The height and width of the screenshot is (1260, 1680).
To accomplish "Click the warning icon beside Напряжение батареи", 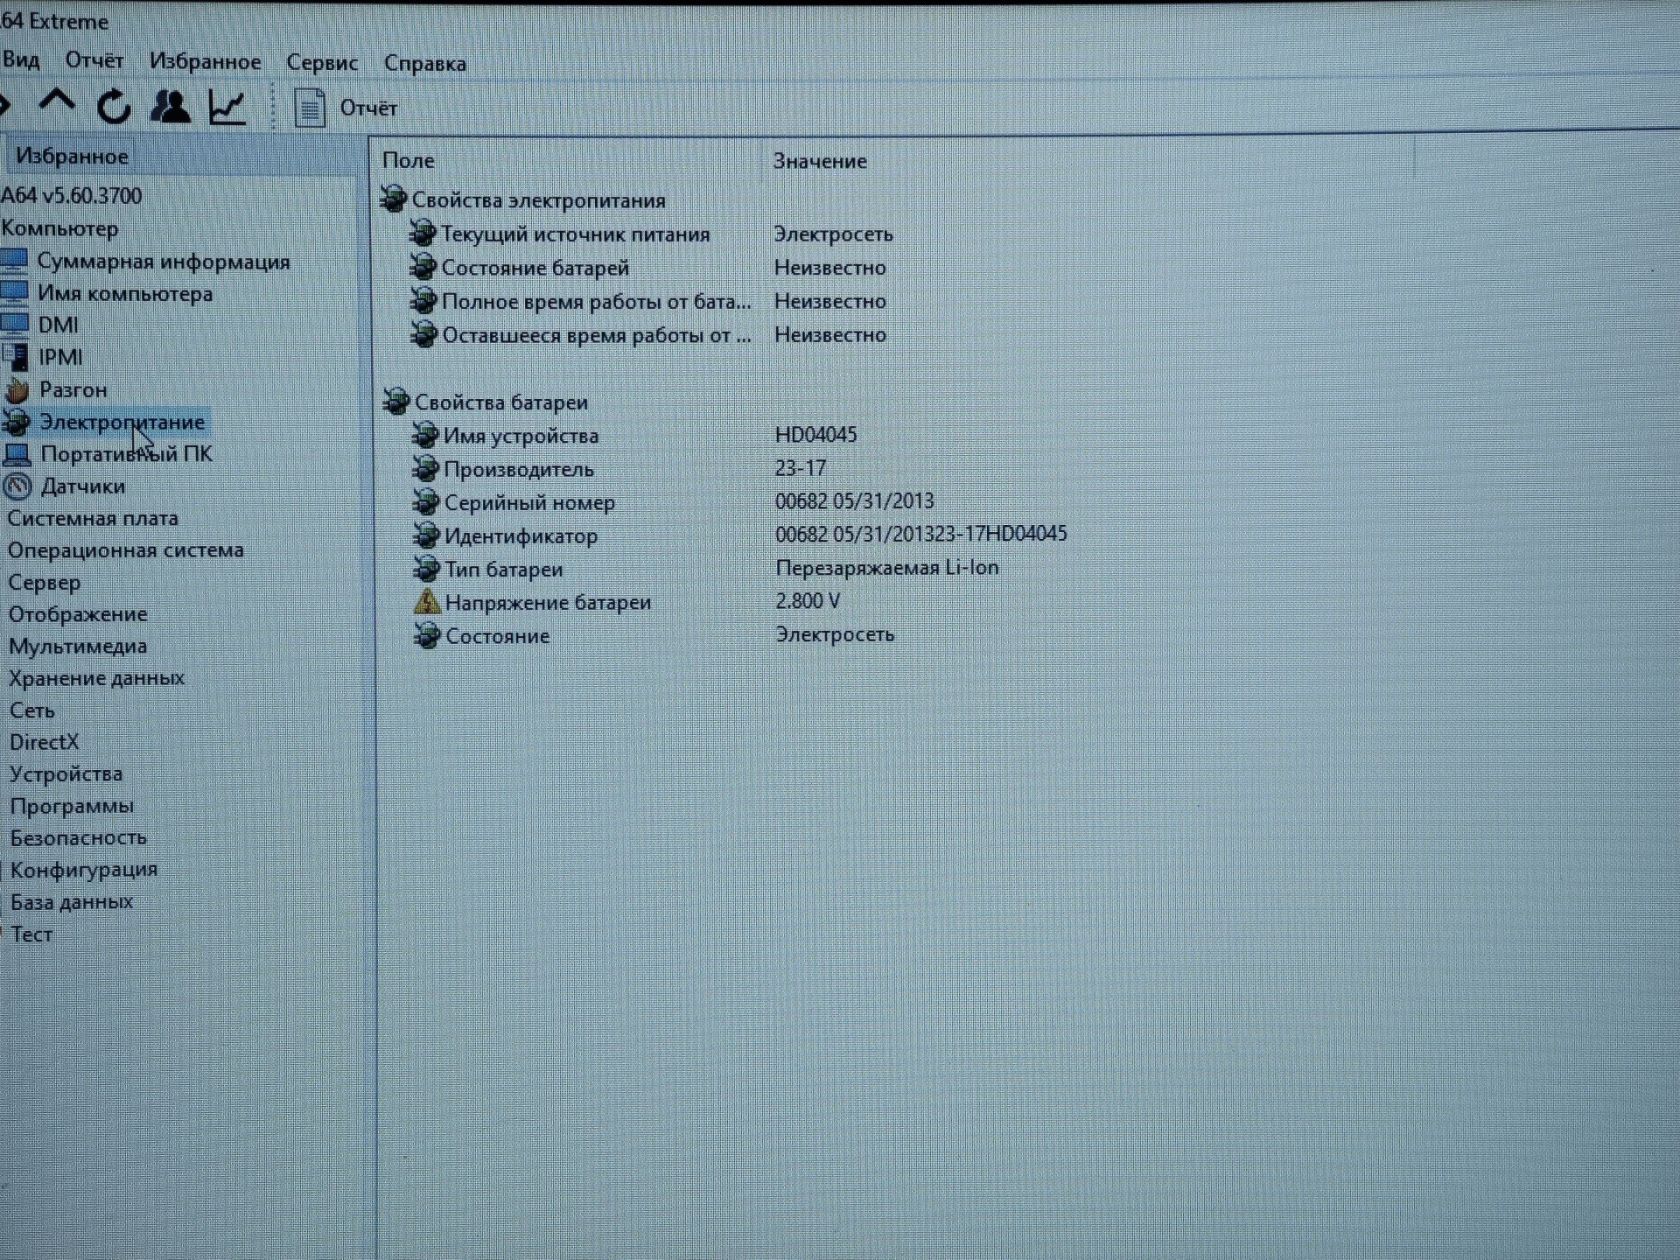I will [427, 602].
